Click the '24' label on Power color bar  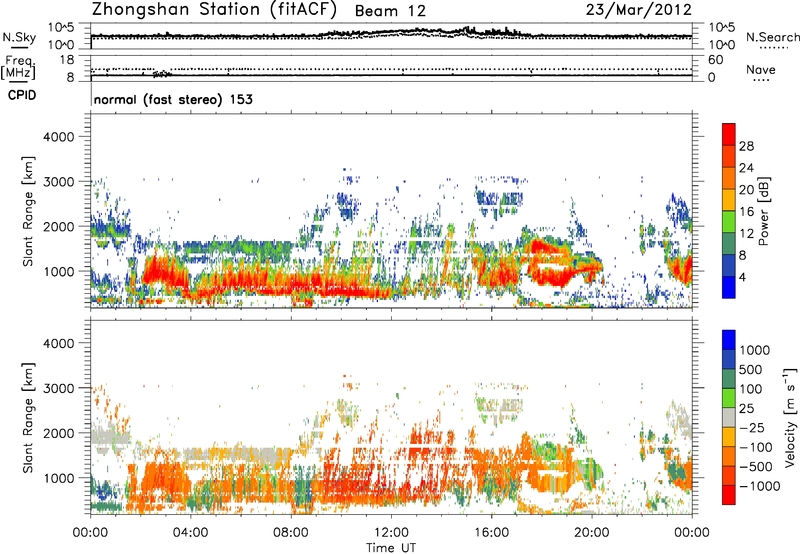[x=746, y=168]
